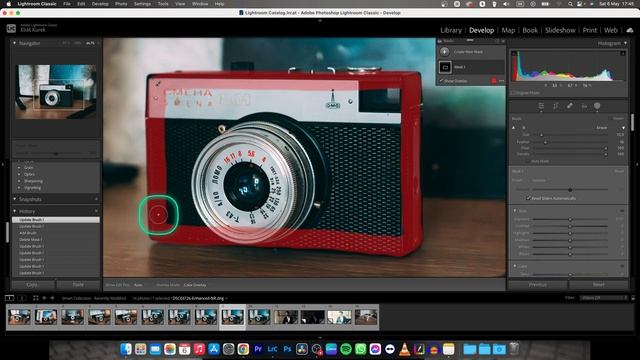
Task: Open the Map module
Action: [508, 30]
